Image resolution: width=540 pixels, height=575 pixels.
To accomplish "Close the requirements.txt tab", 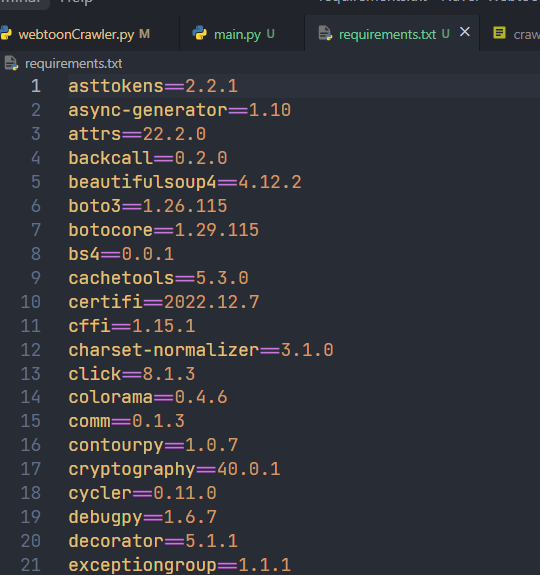I will (465, 32).
